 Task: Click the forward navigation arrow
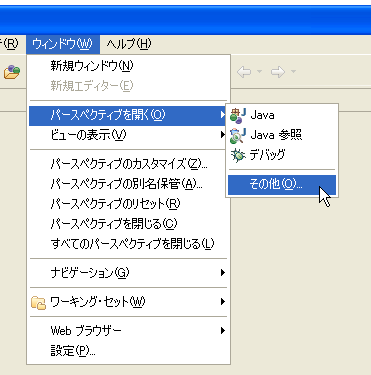(278, 72)
